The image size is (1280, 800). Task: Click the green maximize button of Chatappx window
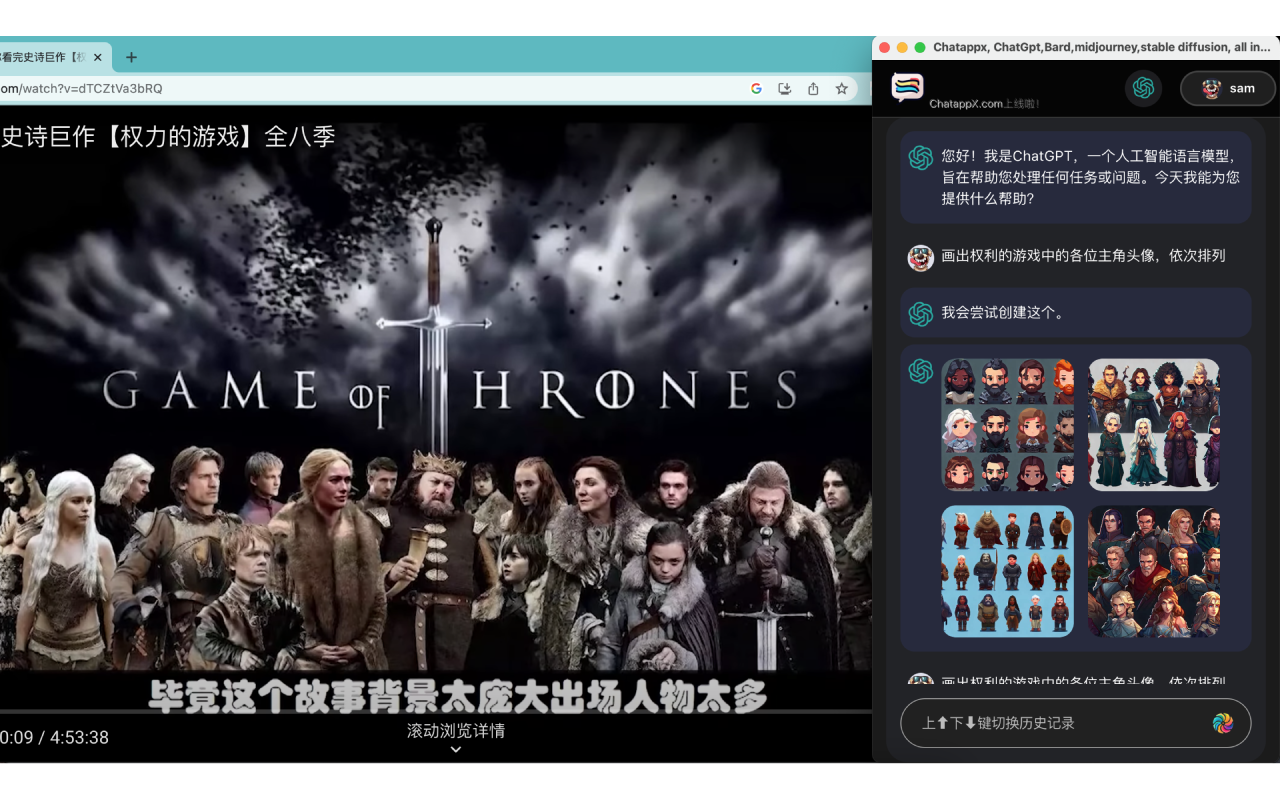[x=920, y=47]
